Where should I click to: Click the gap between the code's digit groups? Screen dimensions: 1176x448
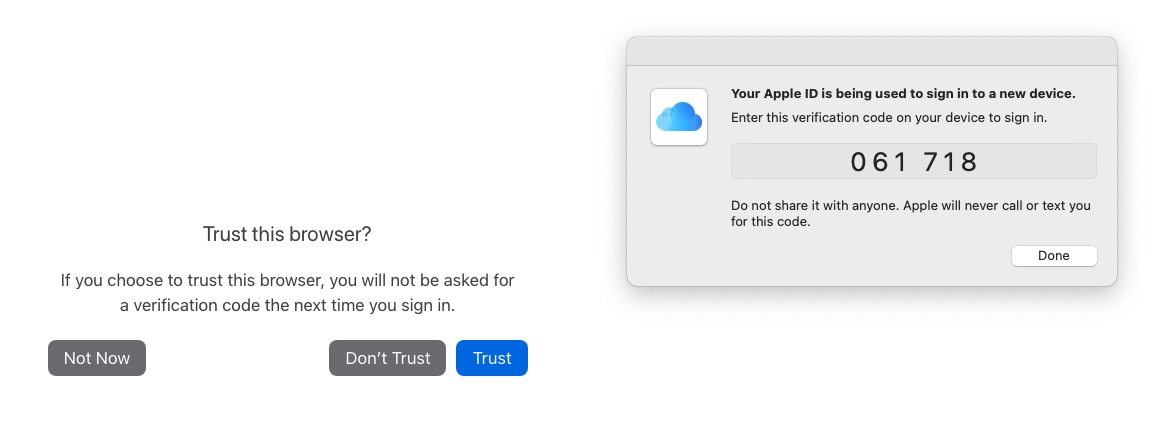tap(916, 162)
